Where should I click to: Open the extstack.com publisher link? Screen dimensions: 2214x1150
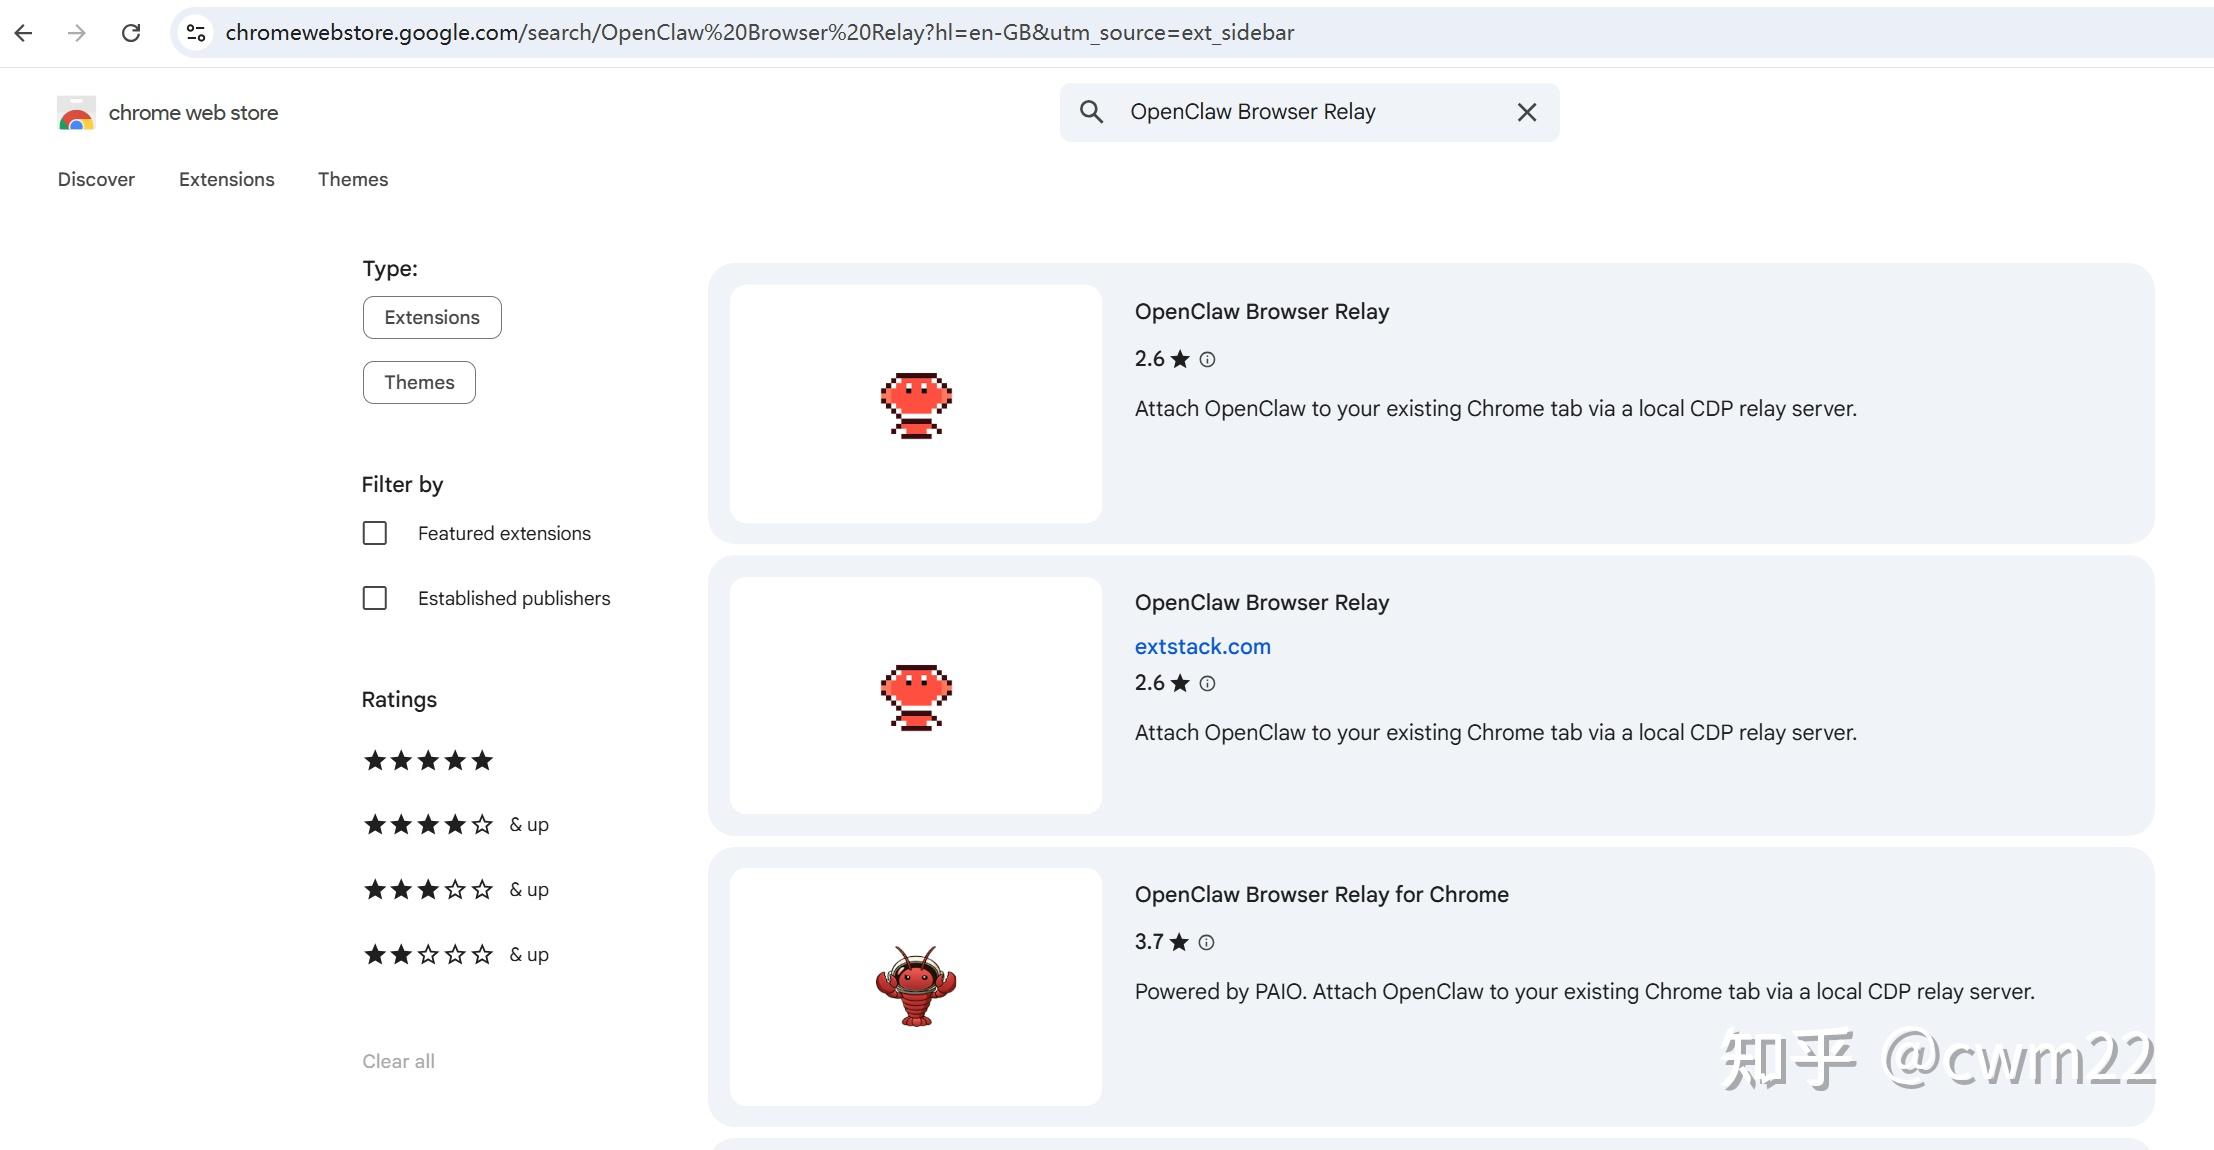(1202, 647)
